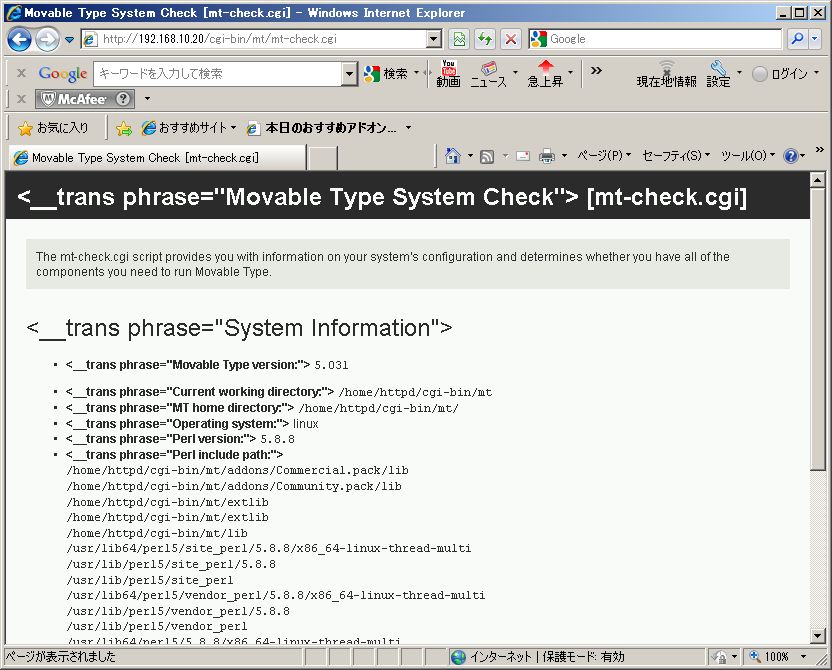
Task: Open the セーフティ(S) menu
Action: coord(676,155)
